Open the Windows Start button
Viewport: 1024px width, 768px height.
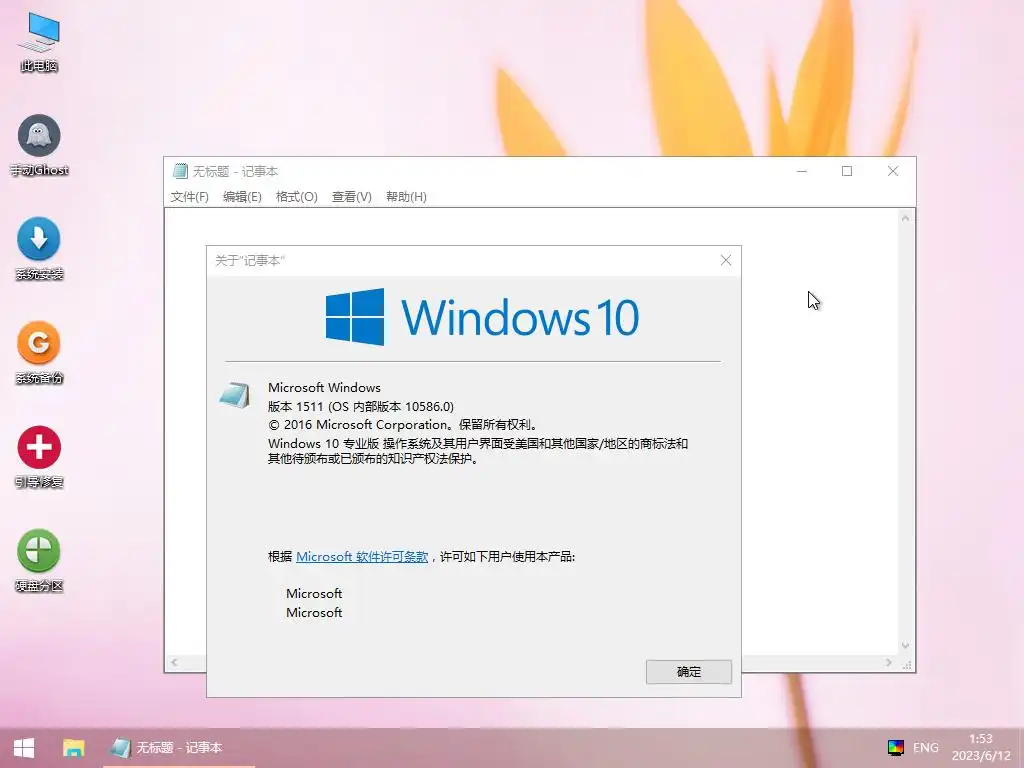(24, 748)
